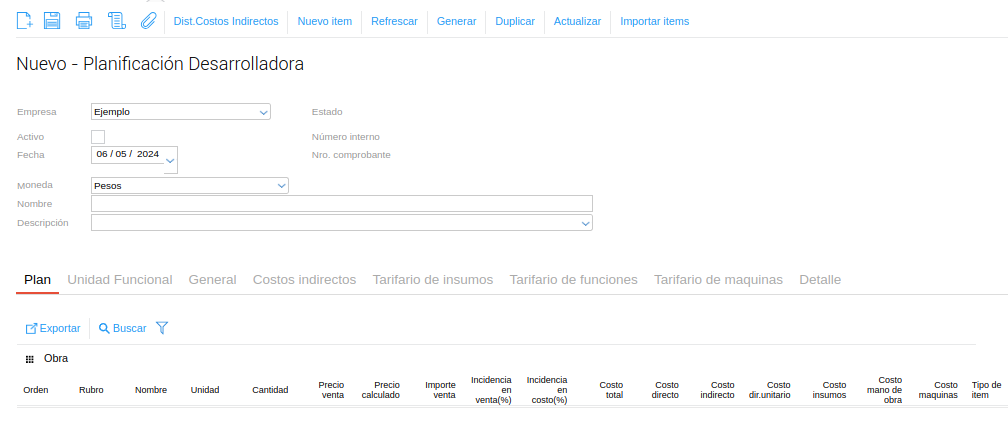Open the Costos indirectos tab
The width and height of the screenshot is (1008, 434).
pyautogui.click(x=304, y=280)
